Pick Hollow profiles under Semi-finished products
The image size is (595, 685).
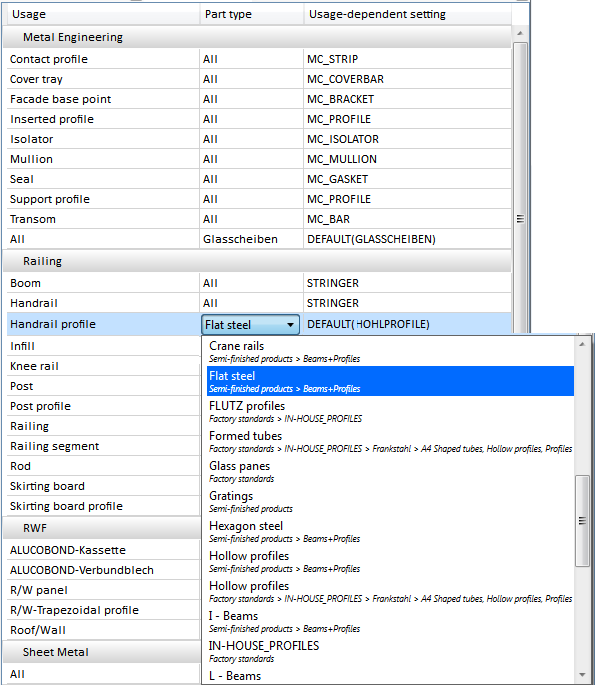point(390,562)
